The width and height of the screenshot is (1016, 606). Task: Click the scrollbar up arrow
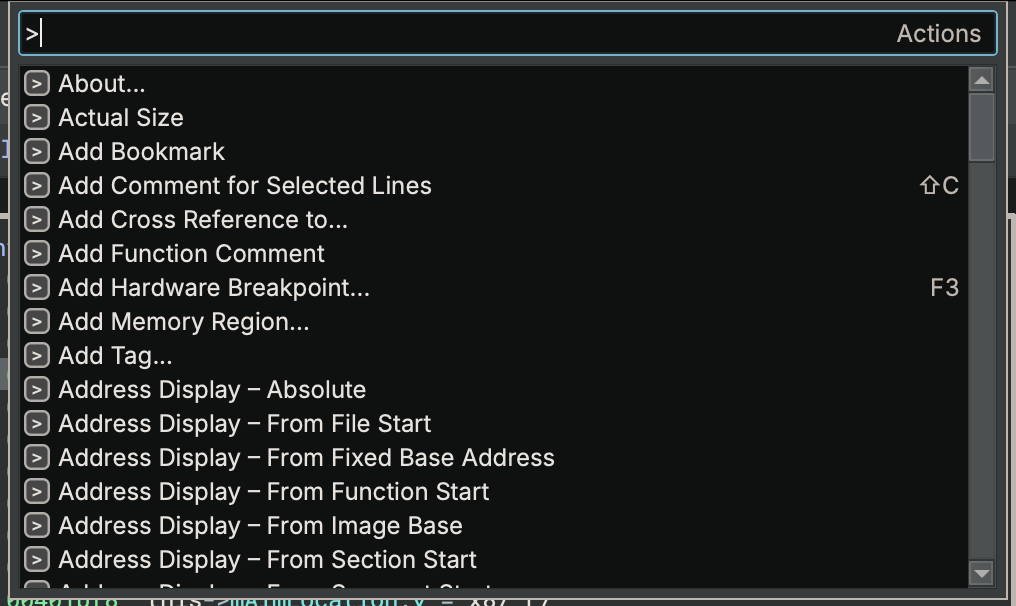[x=981, y=79]
